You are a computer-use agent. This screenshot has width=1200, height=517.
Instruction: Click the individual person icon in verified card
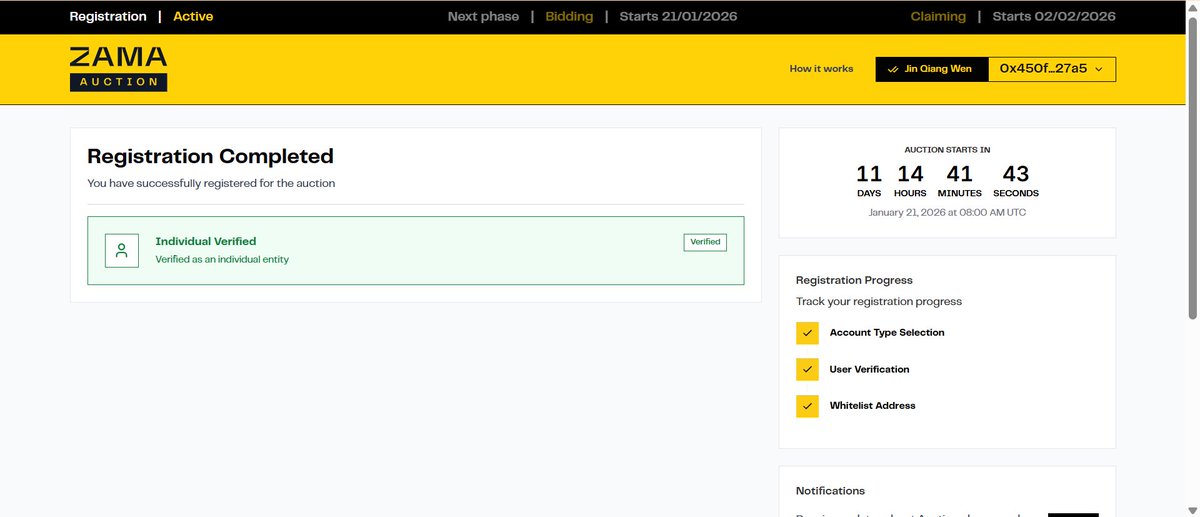coord(122,251)
